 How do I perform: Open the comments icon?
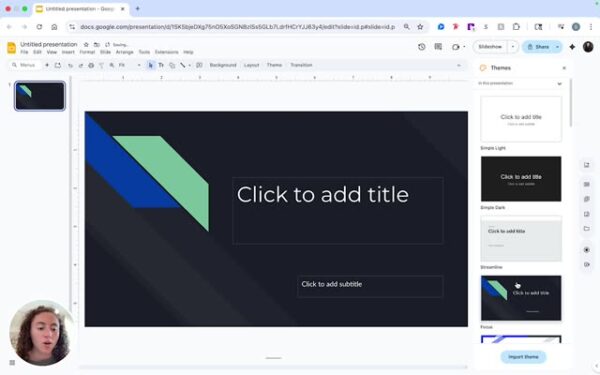(438, 47)
